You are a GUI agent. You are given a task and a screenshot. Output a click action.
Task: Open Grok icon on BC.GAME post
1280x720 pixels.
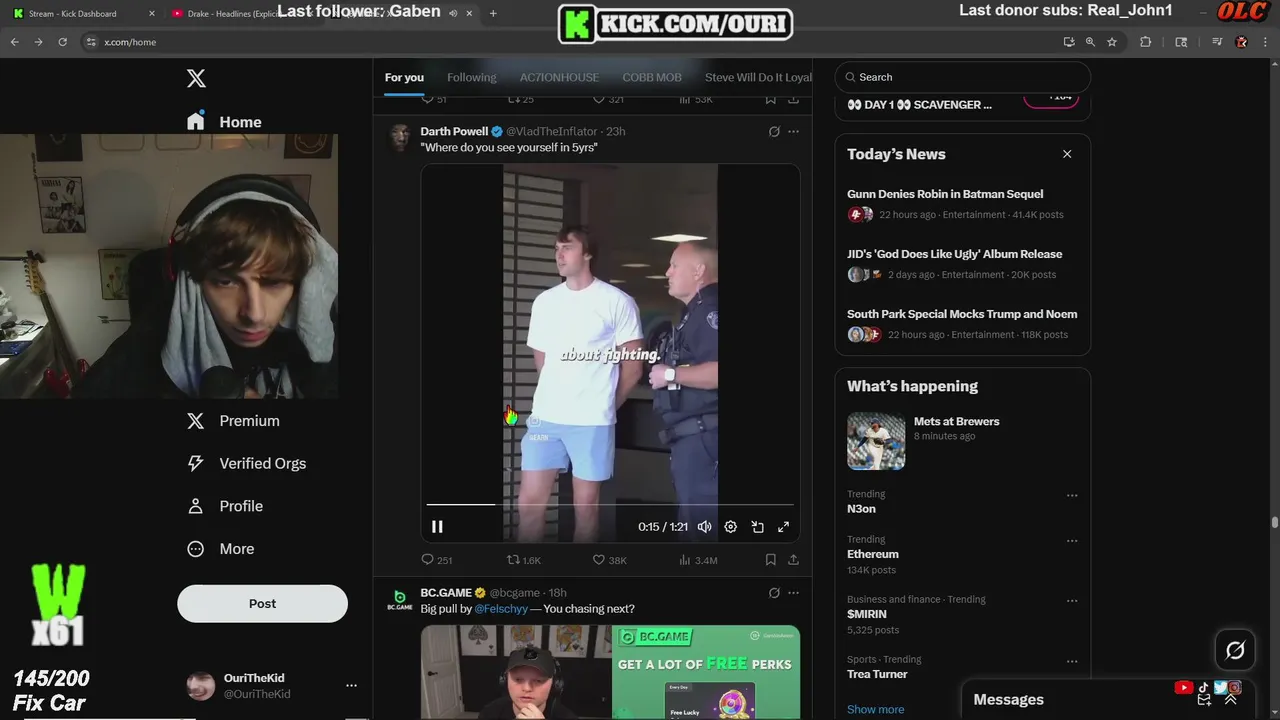pyautogui.click(x=774, y=593)
